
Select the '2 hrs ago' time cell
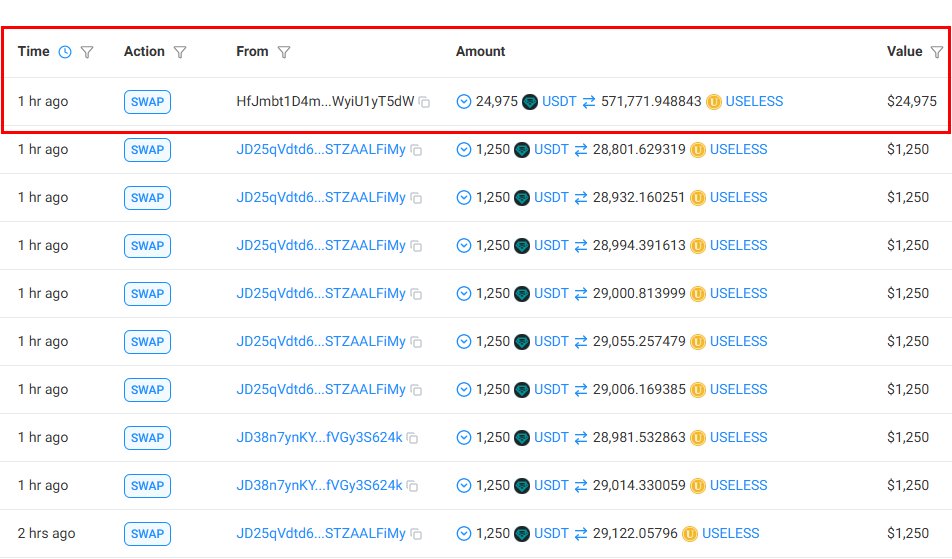coord(46,534)
